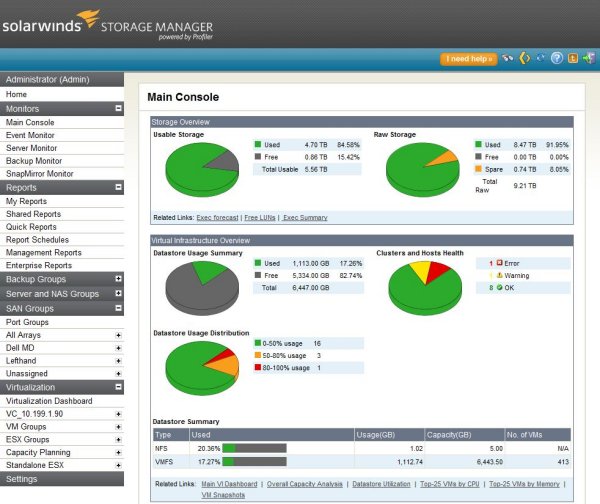Open Report Schedules
The image size is (600, 504).
[62, 240]
